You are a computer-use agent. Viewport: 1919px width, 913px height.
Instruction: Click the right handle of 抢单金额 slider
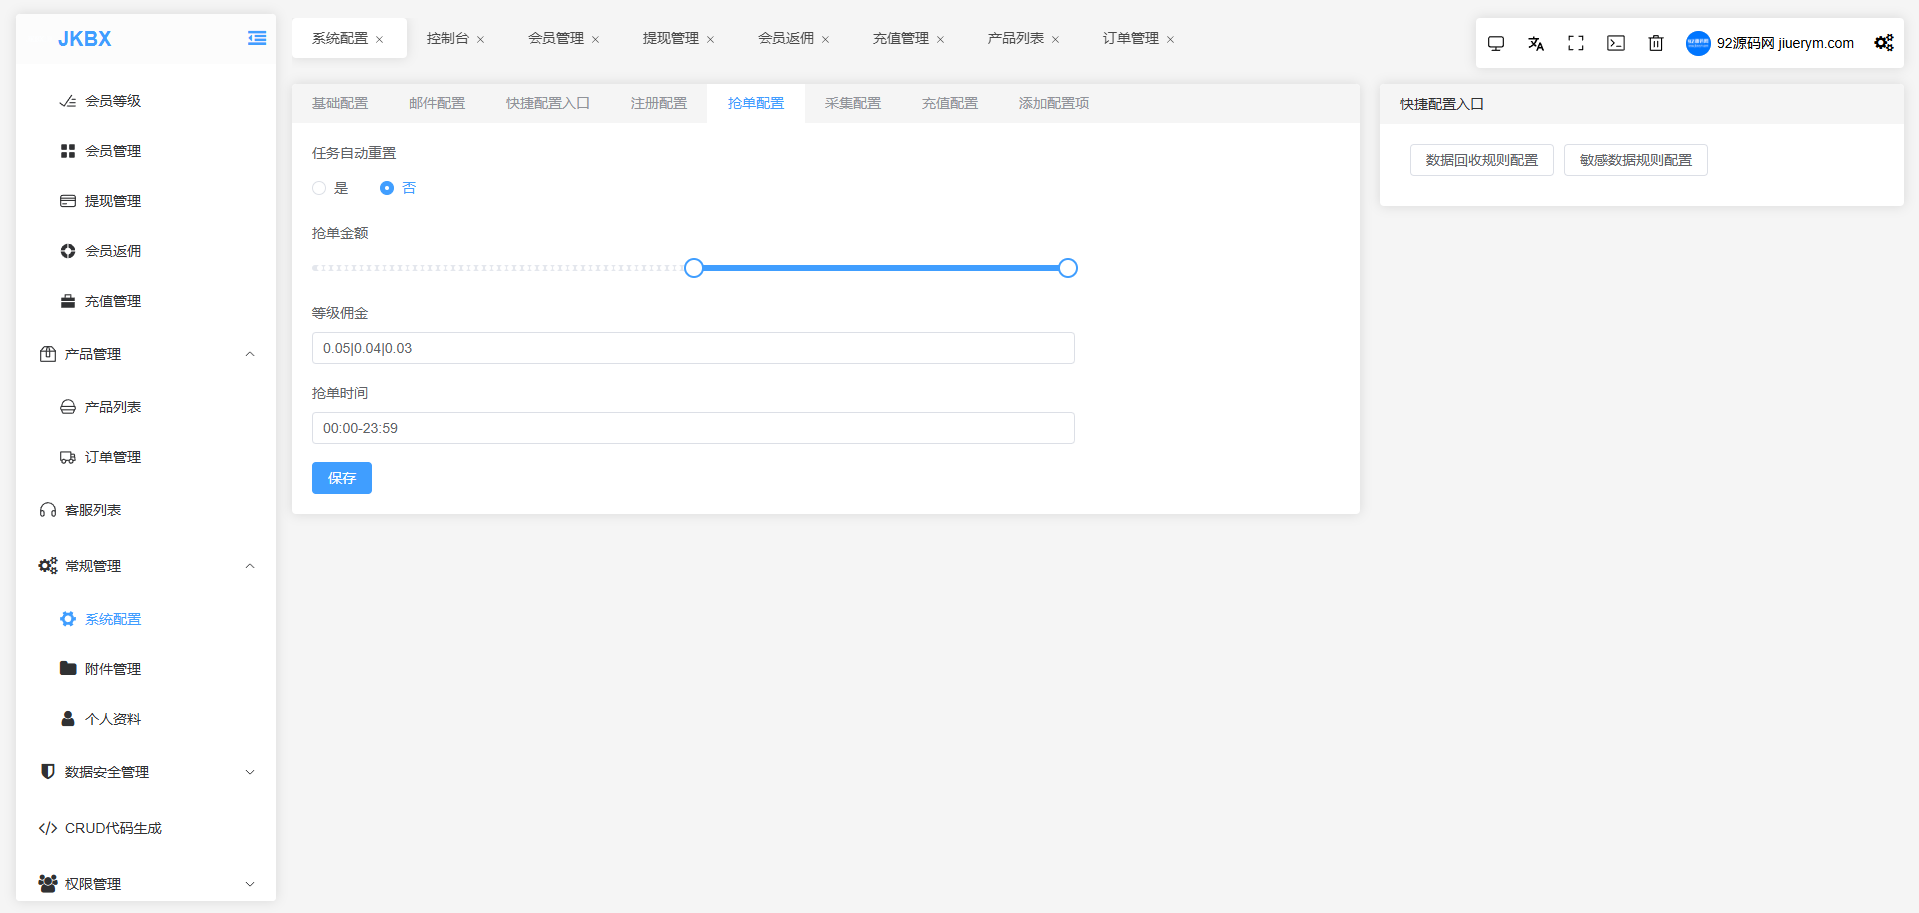1068,268
